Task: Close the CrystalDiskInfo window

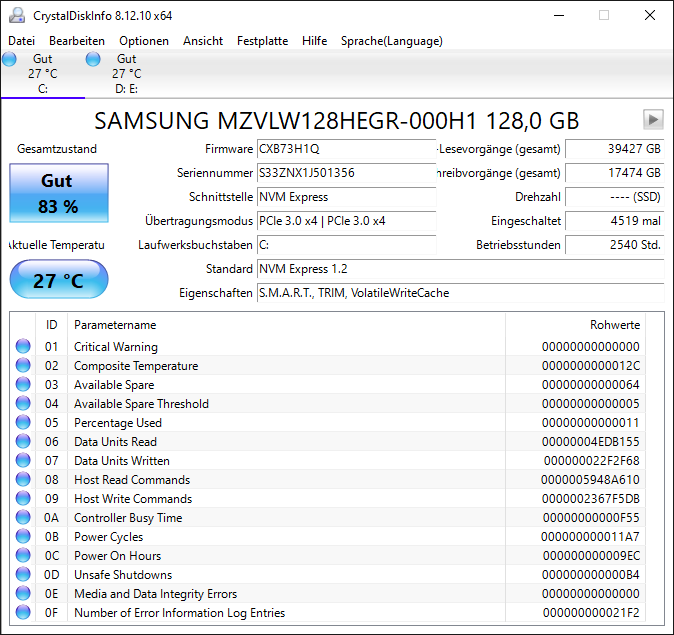Action: (650, 15)
